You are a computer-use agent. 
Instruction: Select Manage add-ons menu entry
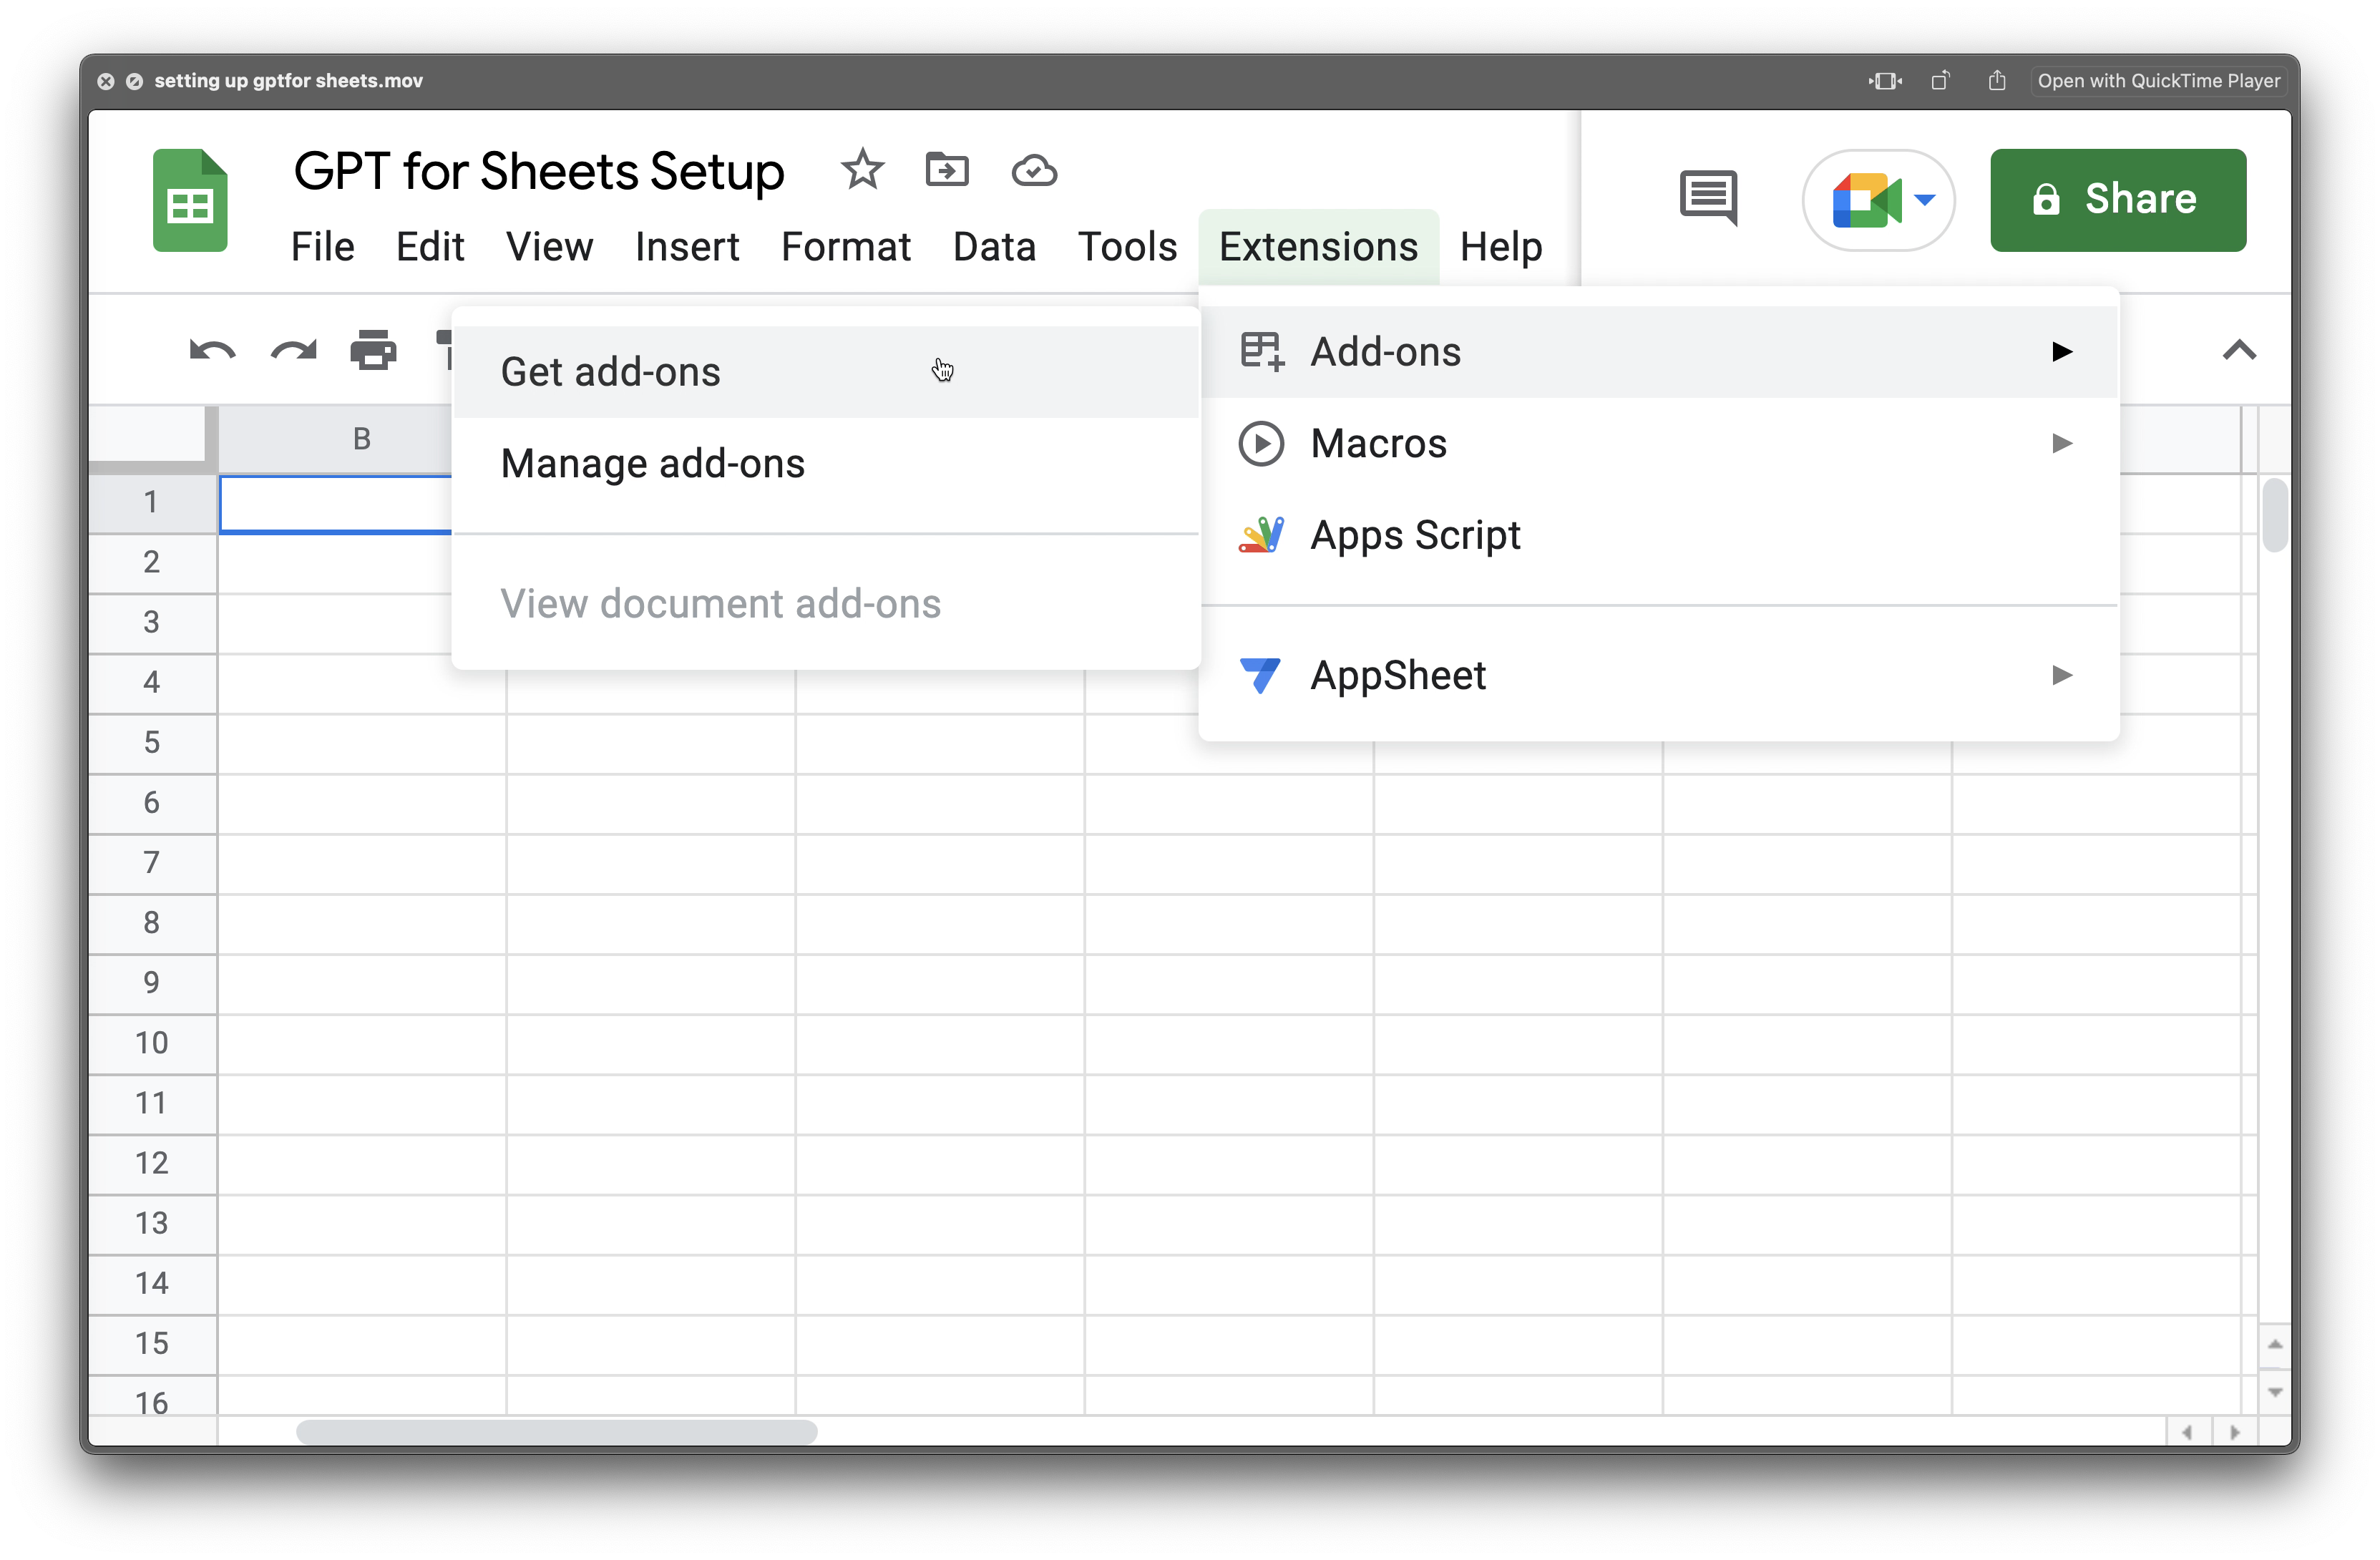(x=652, y=464)
